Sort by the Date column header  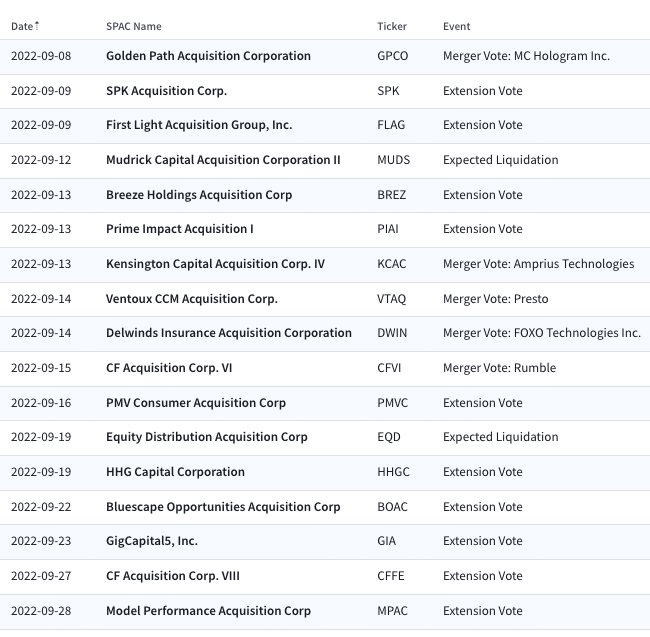coord(25,26)
